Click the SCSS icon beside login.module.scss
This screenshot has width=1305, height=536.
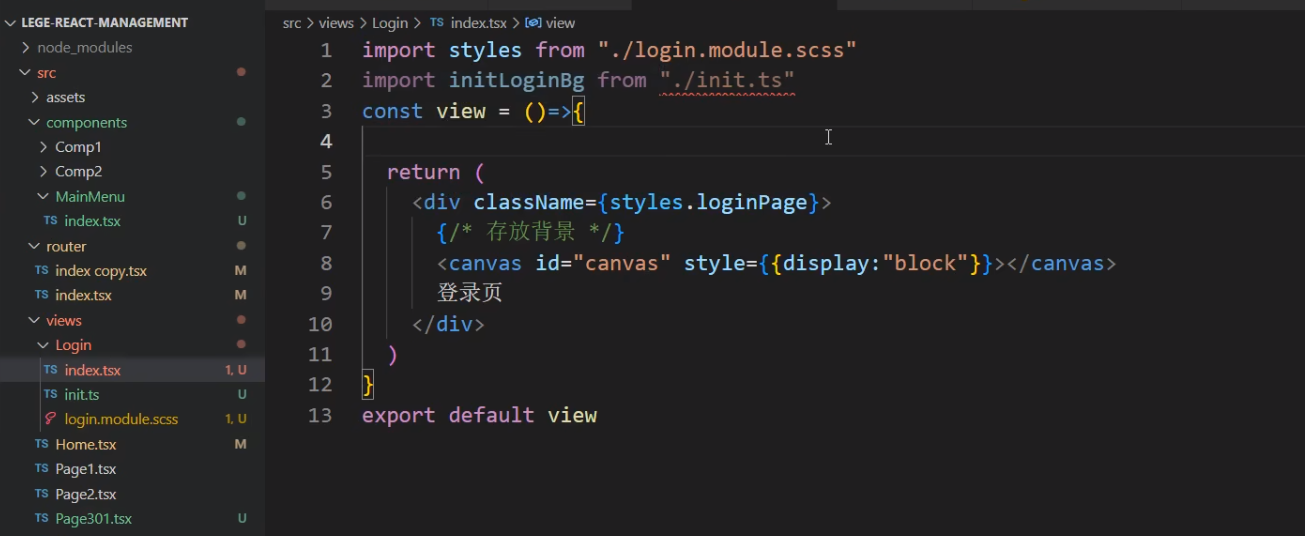pyautogui.click(x=50, y=419)
